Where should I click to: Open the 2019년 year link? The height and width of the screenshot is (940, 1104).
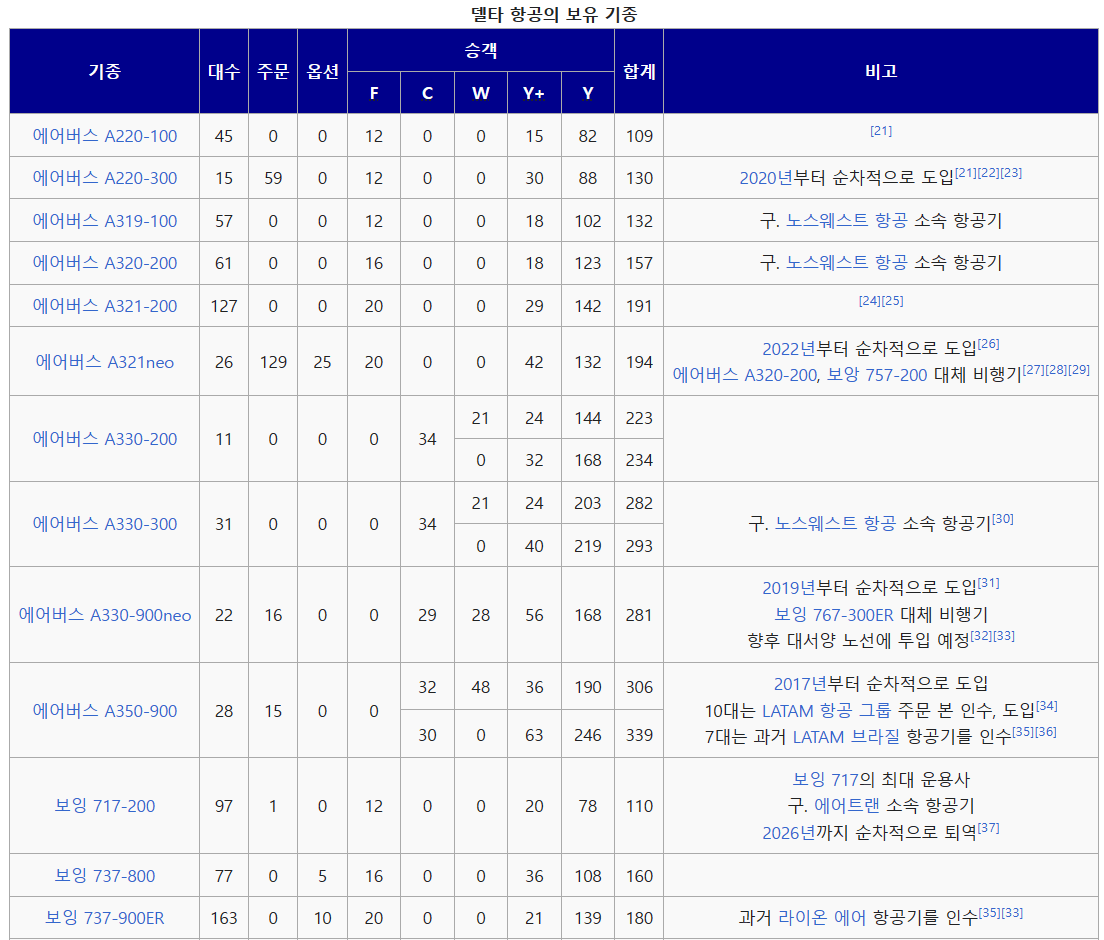(x=789, y=589)
